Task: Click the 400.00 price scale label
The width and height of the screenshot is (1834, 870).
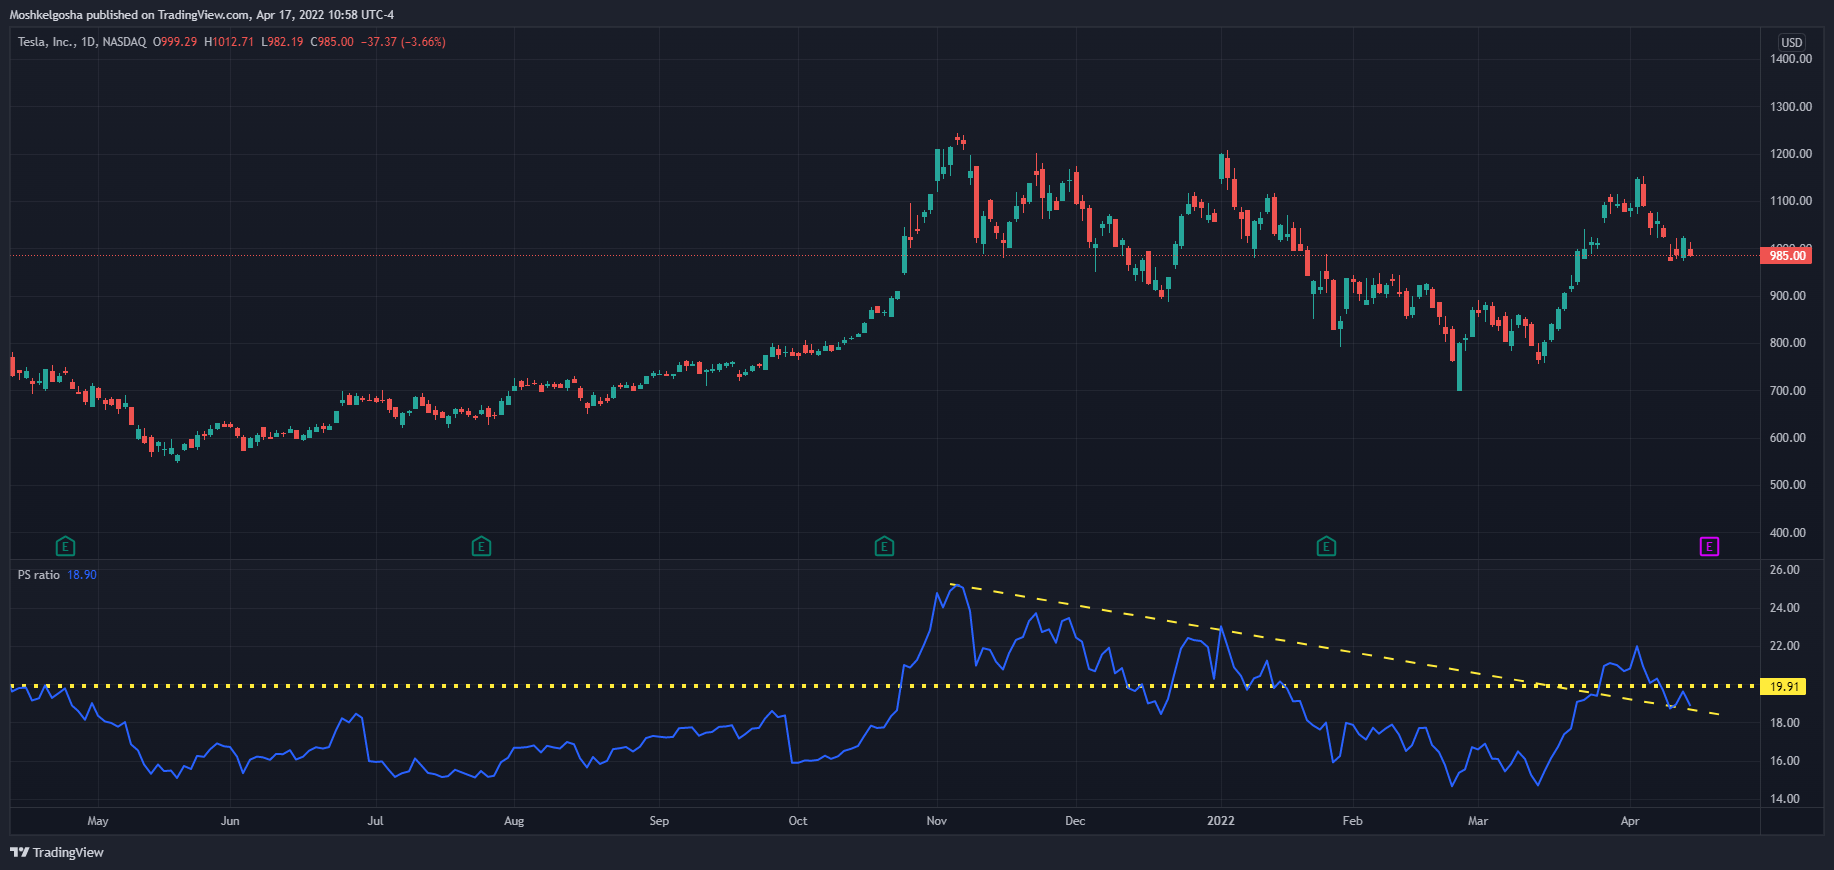Action: pyautogui.click(x=1788, y=533)
